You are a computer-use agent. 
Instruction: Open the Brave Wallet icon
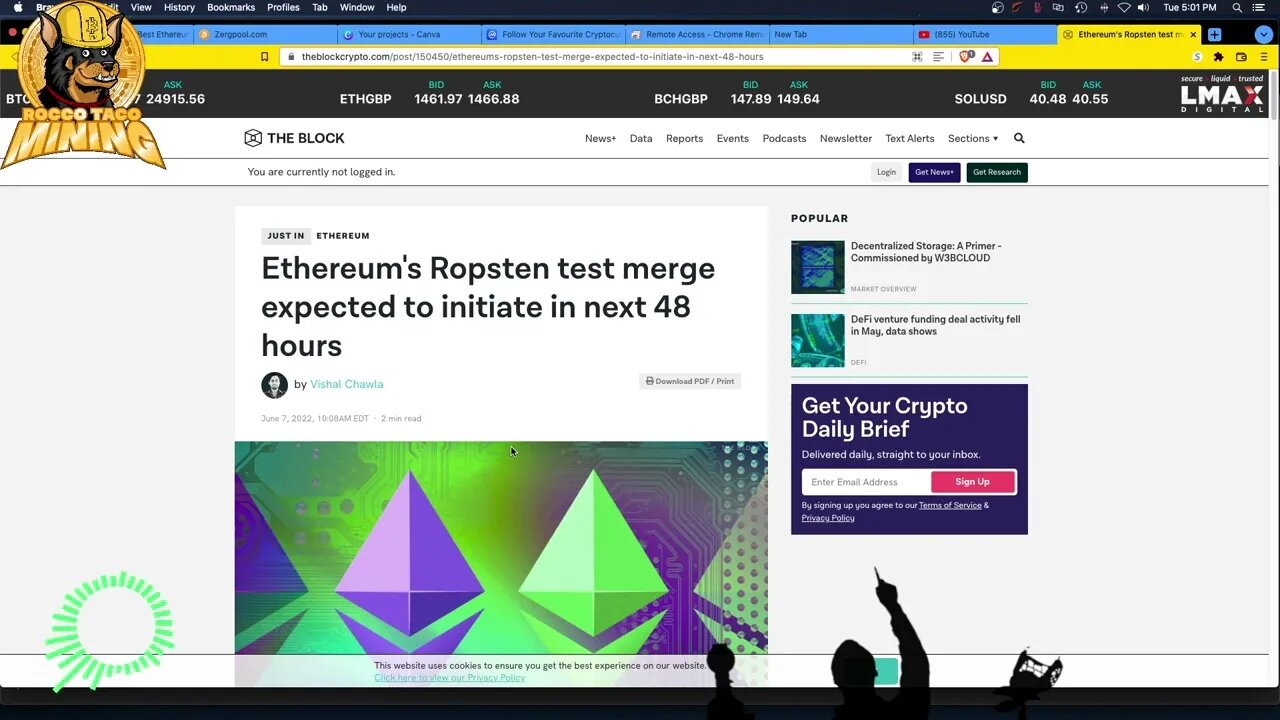[1241, 57]
